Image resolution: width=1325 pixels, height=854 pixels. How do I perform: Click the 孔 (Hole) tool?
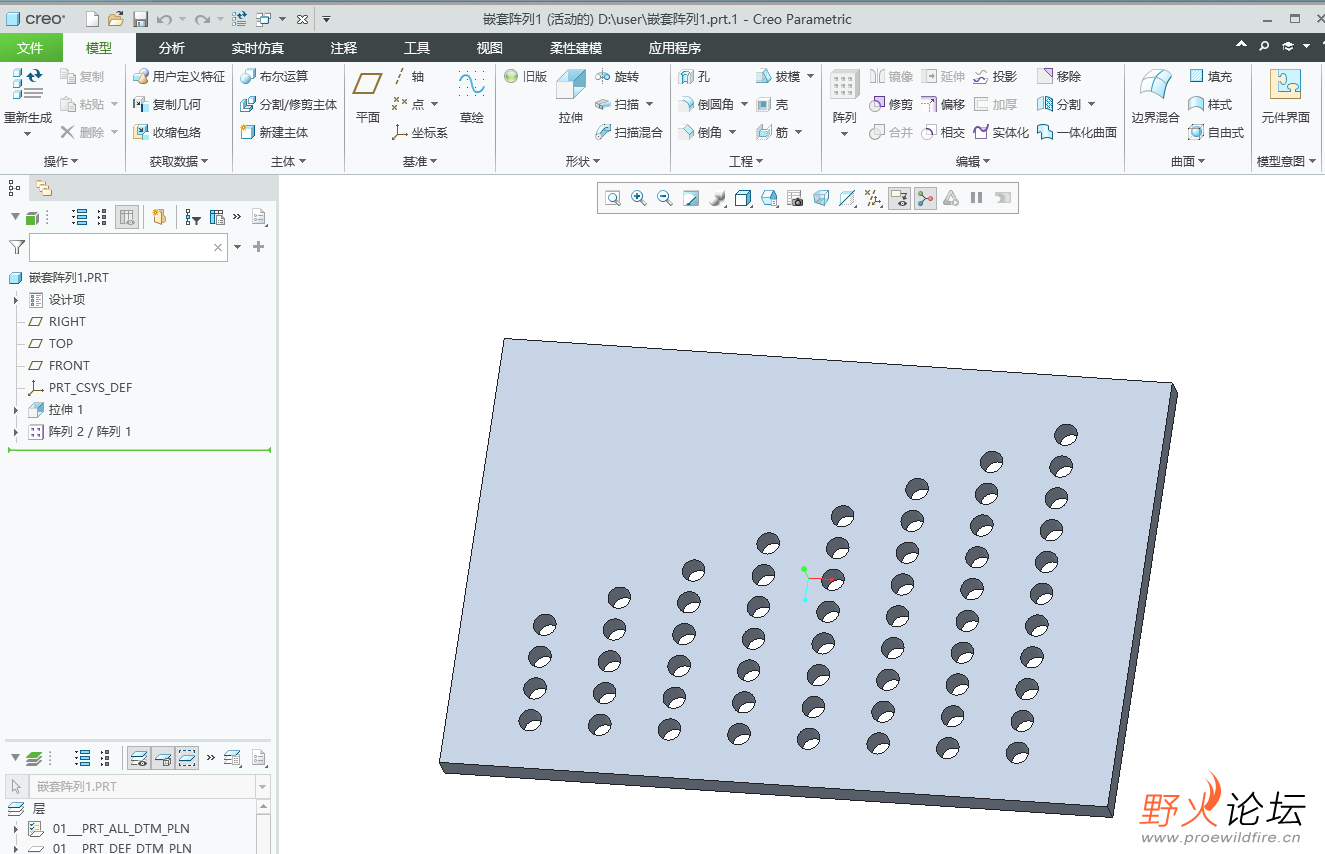(x=694, y=76)
